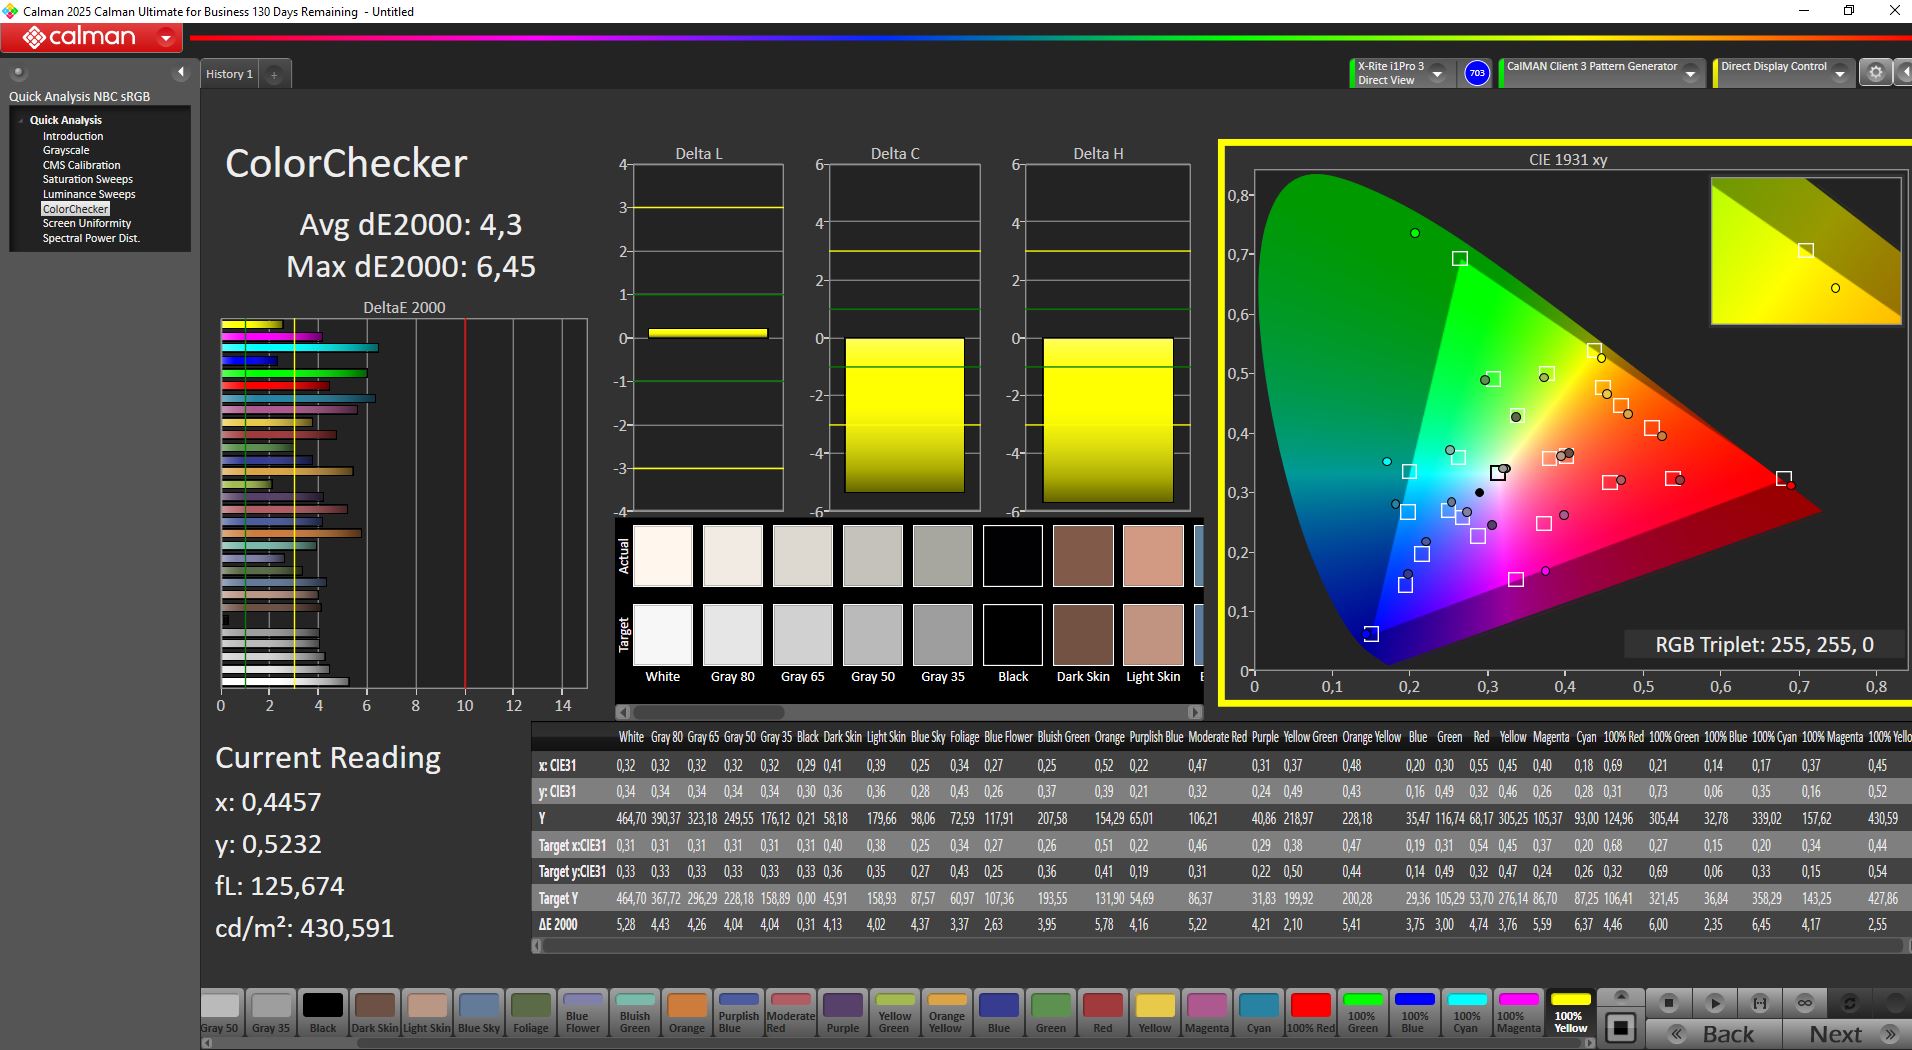Click the Dark Skin actual color patch
1912x1050 pixels.
coord(1083,556)
